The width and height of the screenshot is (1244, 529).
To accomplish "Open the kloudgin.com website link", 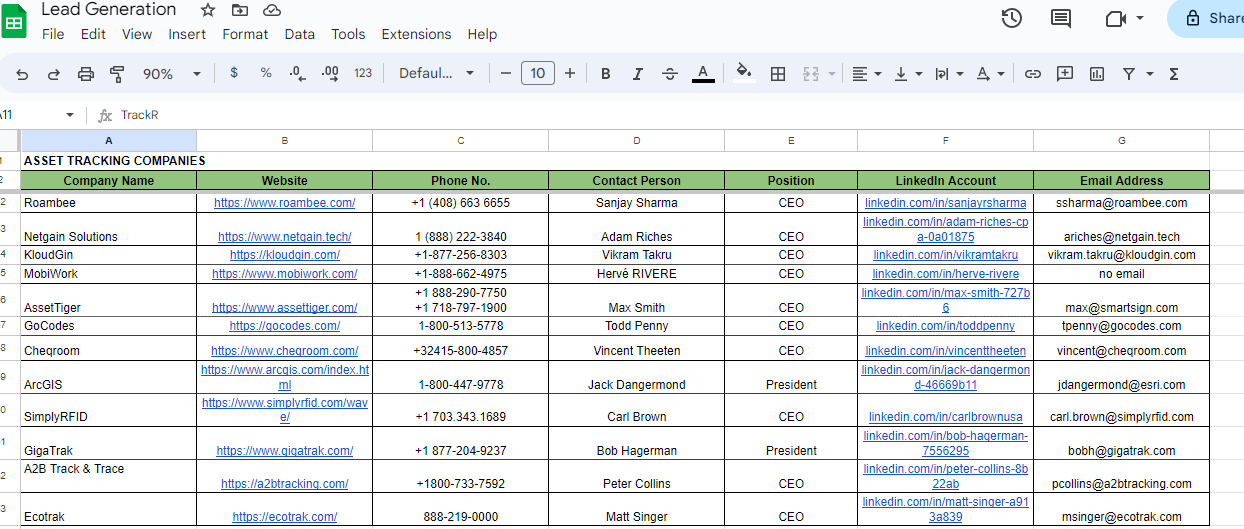I will (284, 255).
